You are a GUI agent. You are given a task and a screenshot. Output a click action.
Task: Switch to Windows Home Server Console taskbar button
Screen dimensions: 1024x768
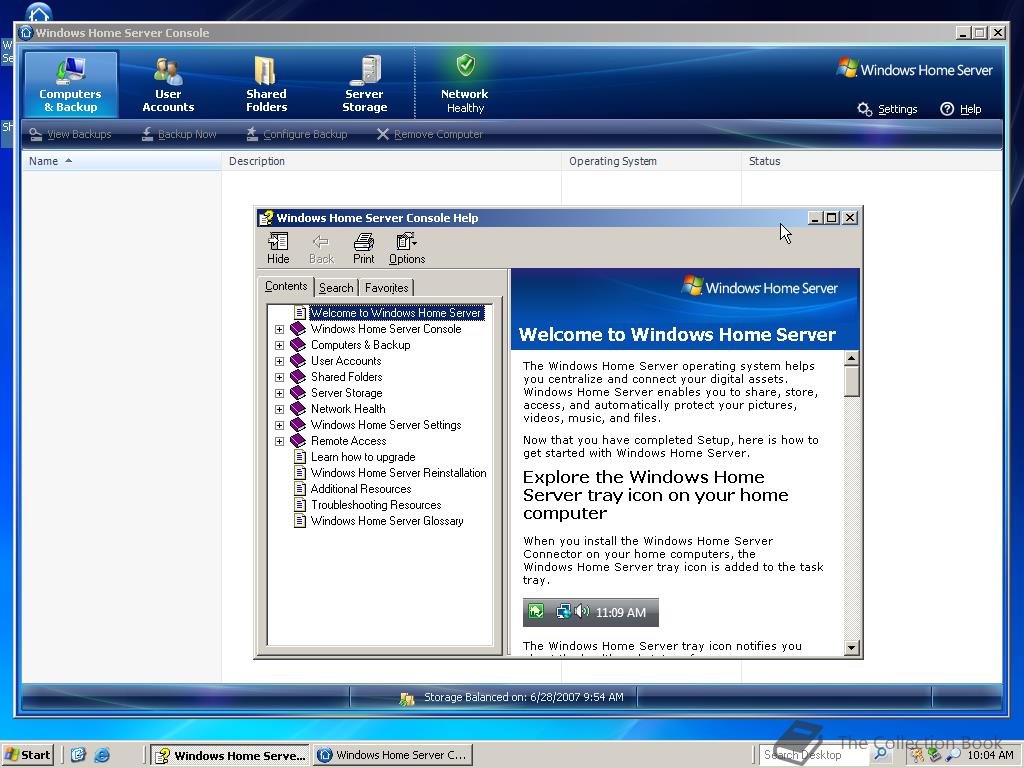point(392,756)
